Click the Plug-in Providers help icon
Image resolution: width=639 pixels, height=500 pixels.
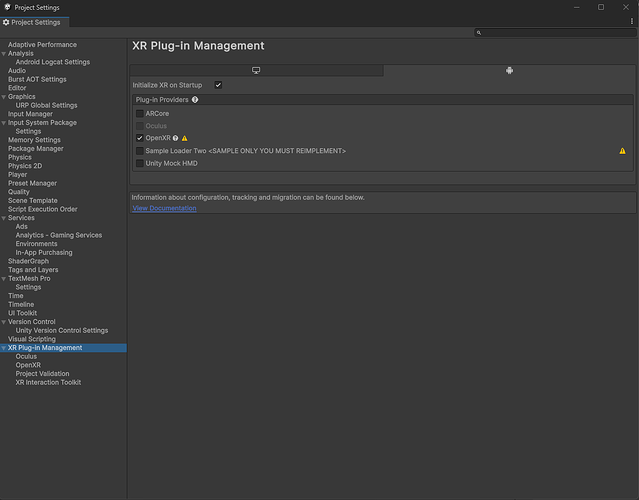tap(195, 100)
